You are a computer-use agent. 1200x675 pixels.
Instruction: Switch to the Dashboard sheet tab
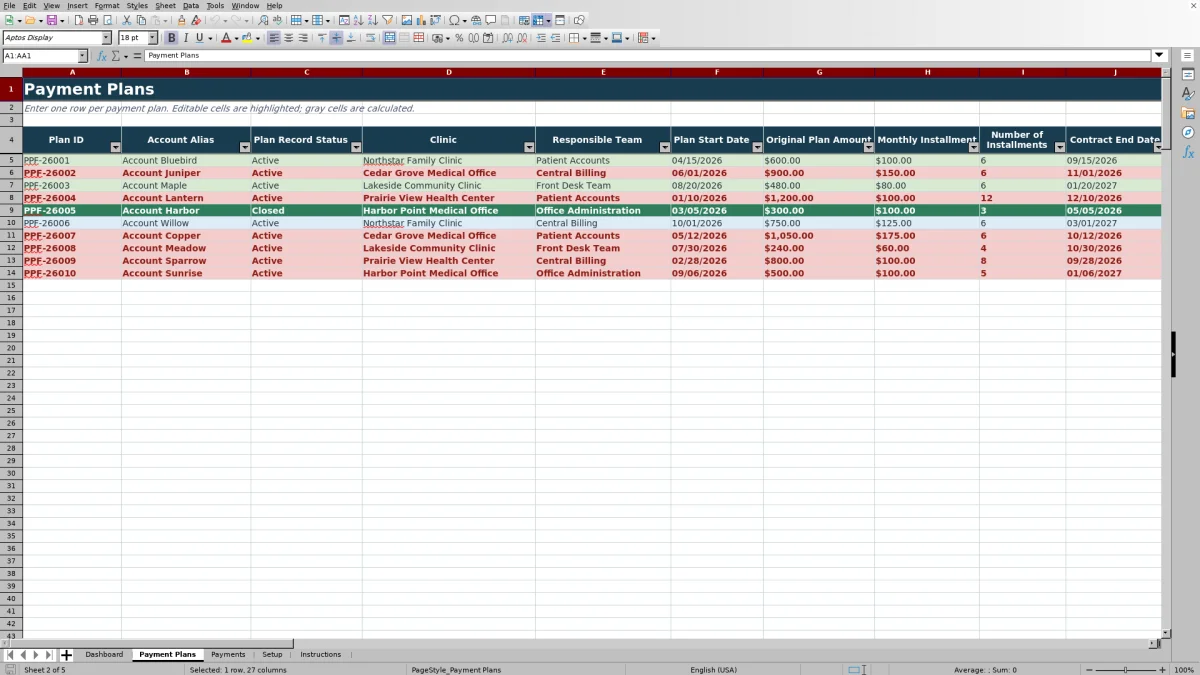(104, 655)
